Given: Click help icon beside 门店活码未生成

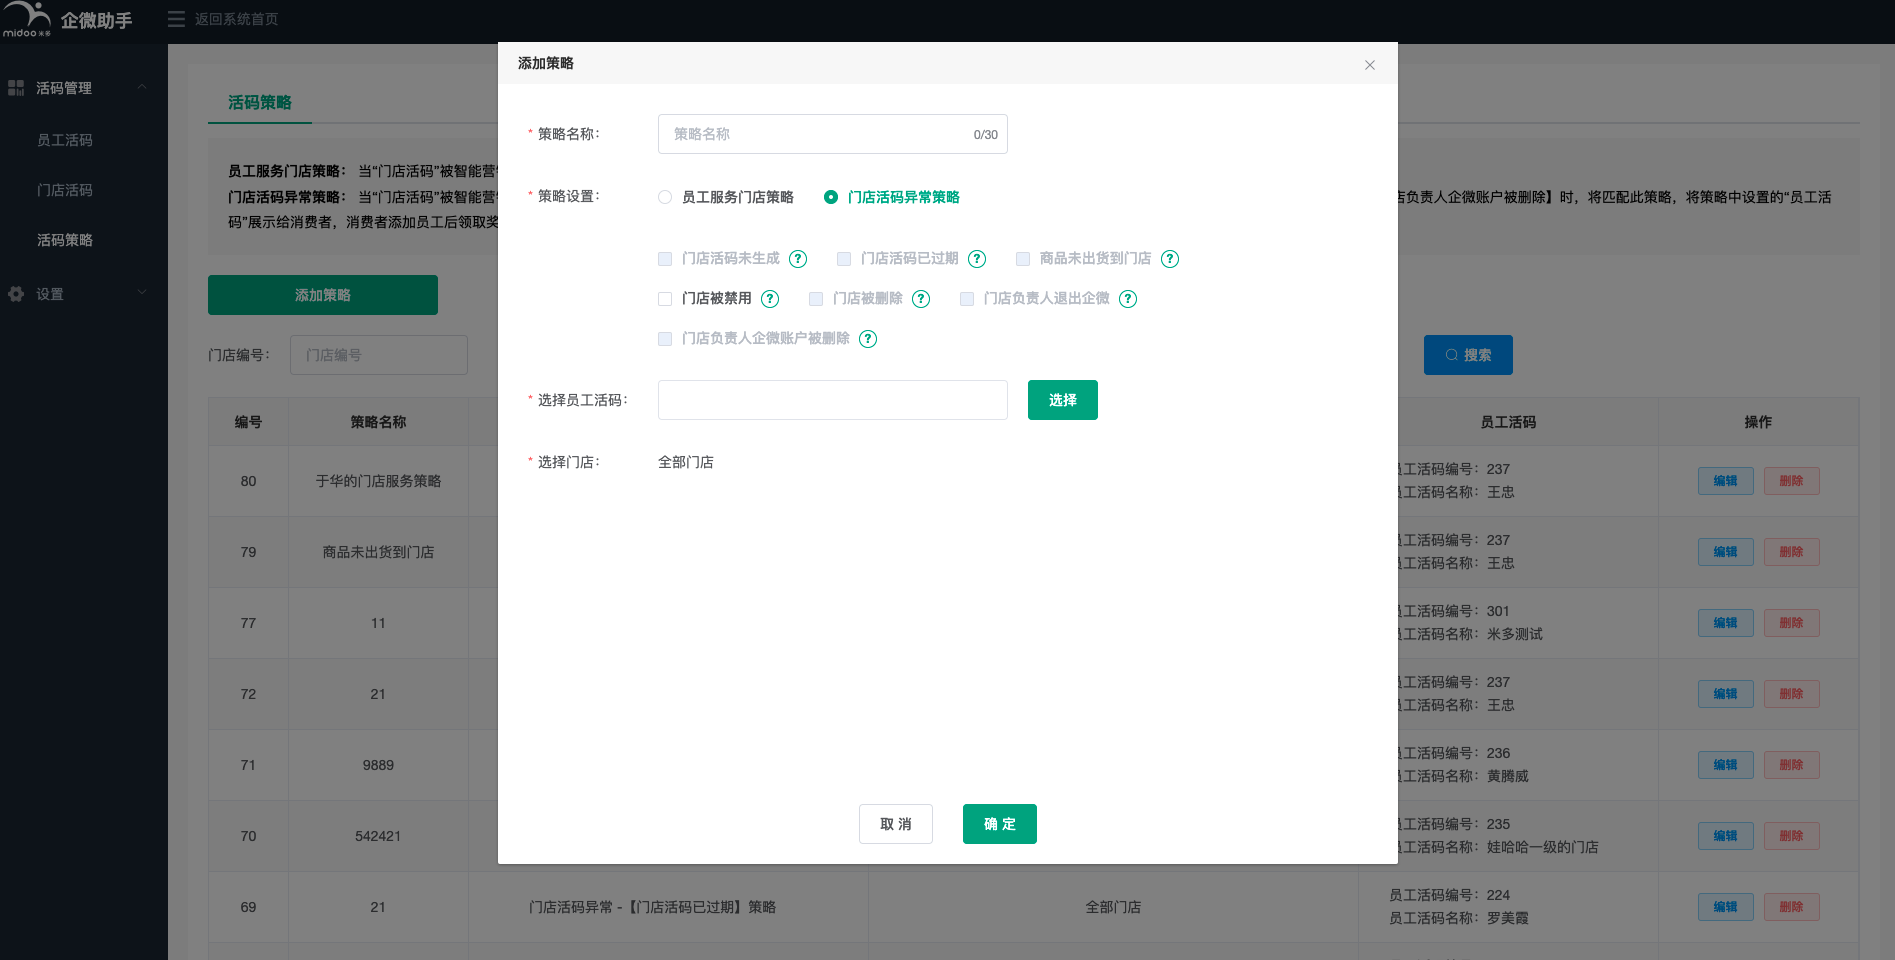Looking at the screenshot, I should pyautogui.click(x=798, y=259).
